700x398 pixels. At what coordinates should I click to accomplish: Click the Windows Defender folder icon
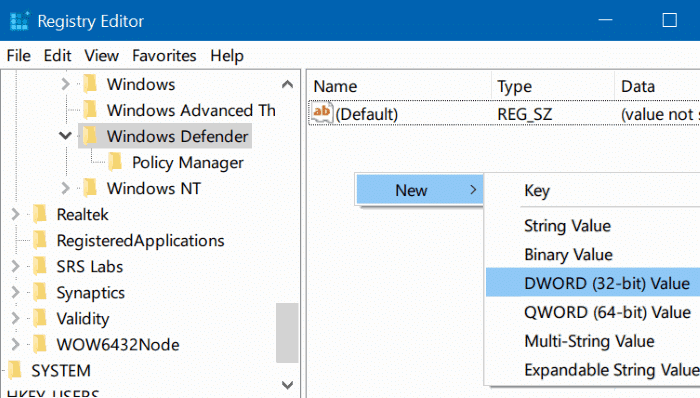click(x=90, y=136)
